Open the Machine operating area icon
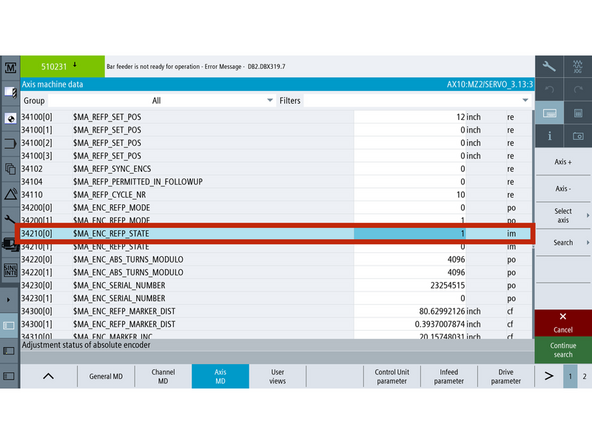This screenshot has height=444, width=592. click(x=10, y=68)
